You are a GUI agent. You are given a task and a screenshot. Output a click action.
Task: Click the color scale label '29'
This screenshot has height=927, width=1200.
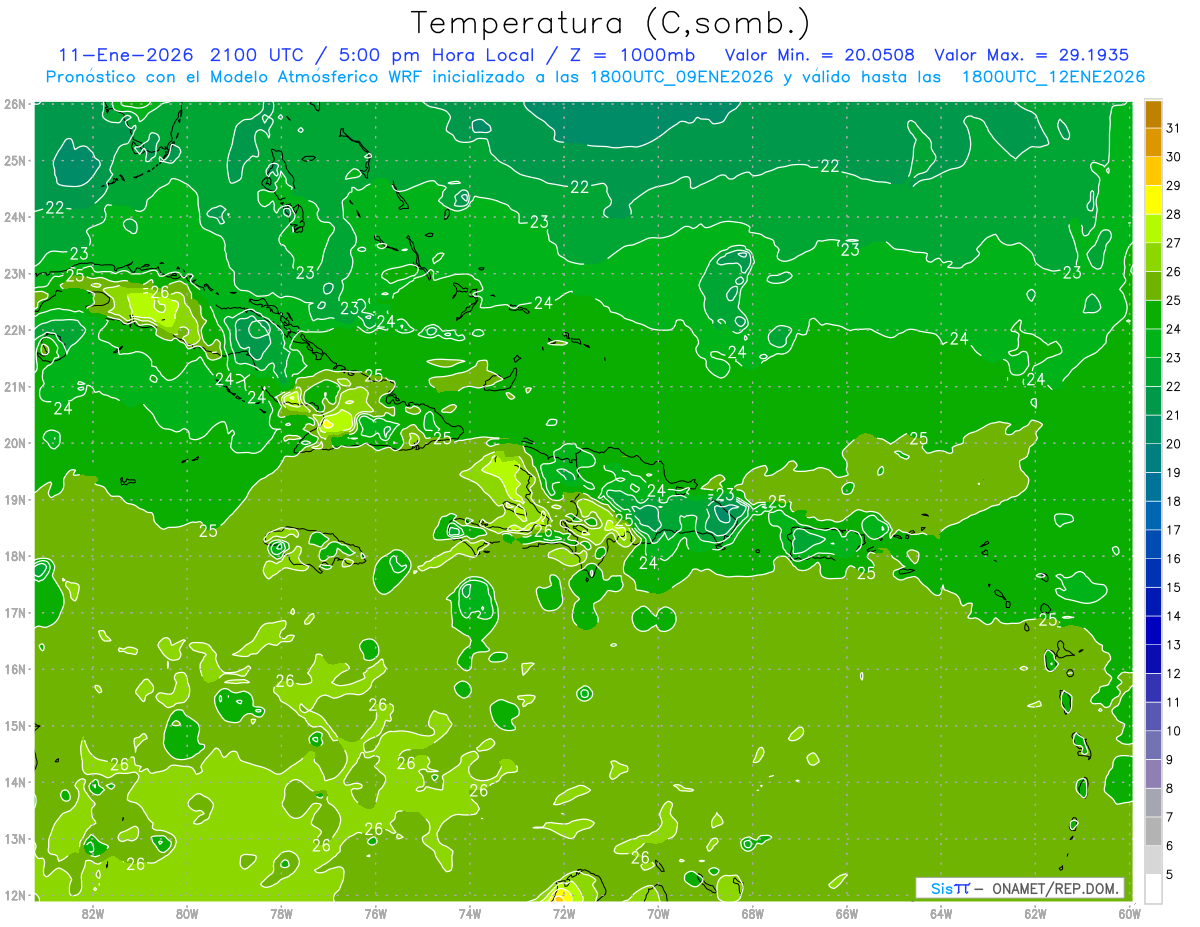tap(1173, 186)
